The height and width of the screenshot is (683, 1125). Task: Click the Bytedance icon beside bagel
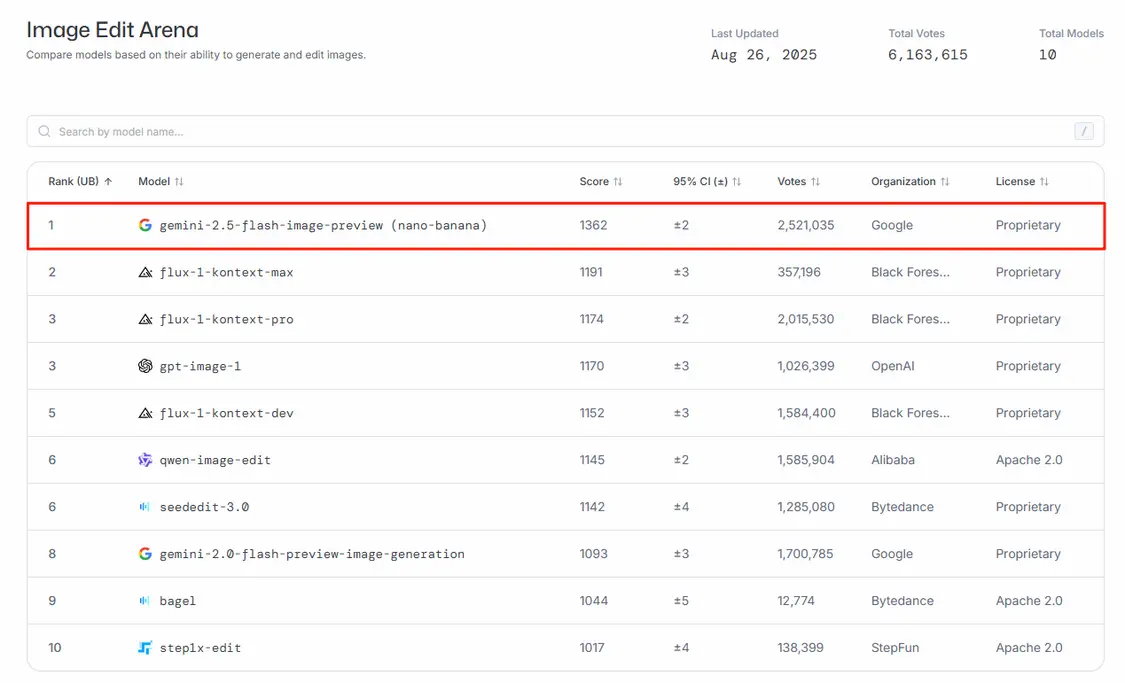click(x=145, y=601)
